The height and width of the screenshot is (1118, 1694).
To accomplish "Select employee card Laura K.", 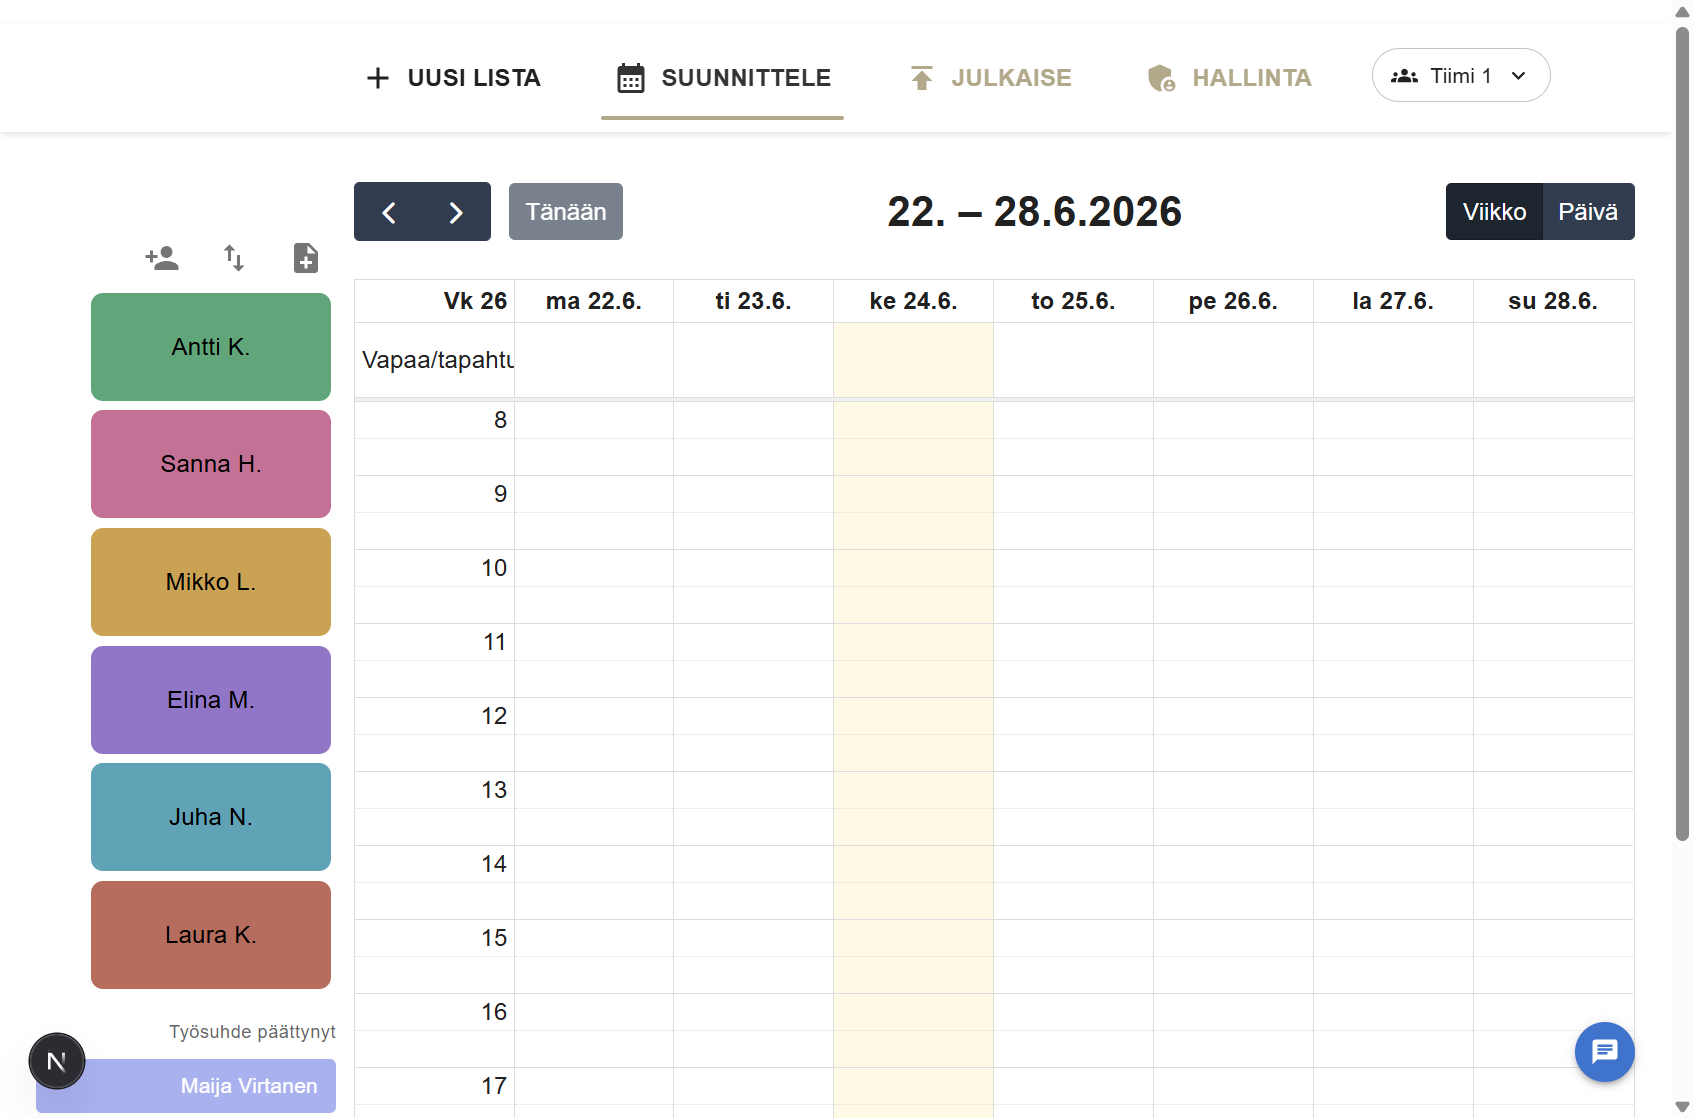I will 211,935.
